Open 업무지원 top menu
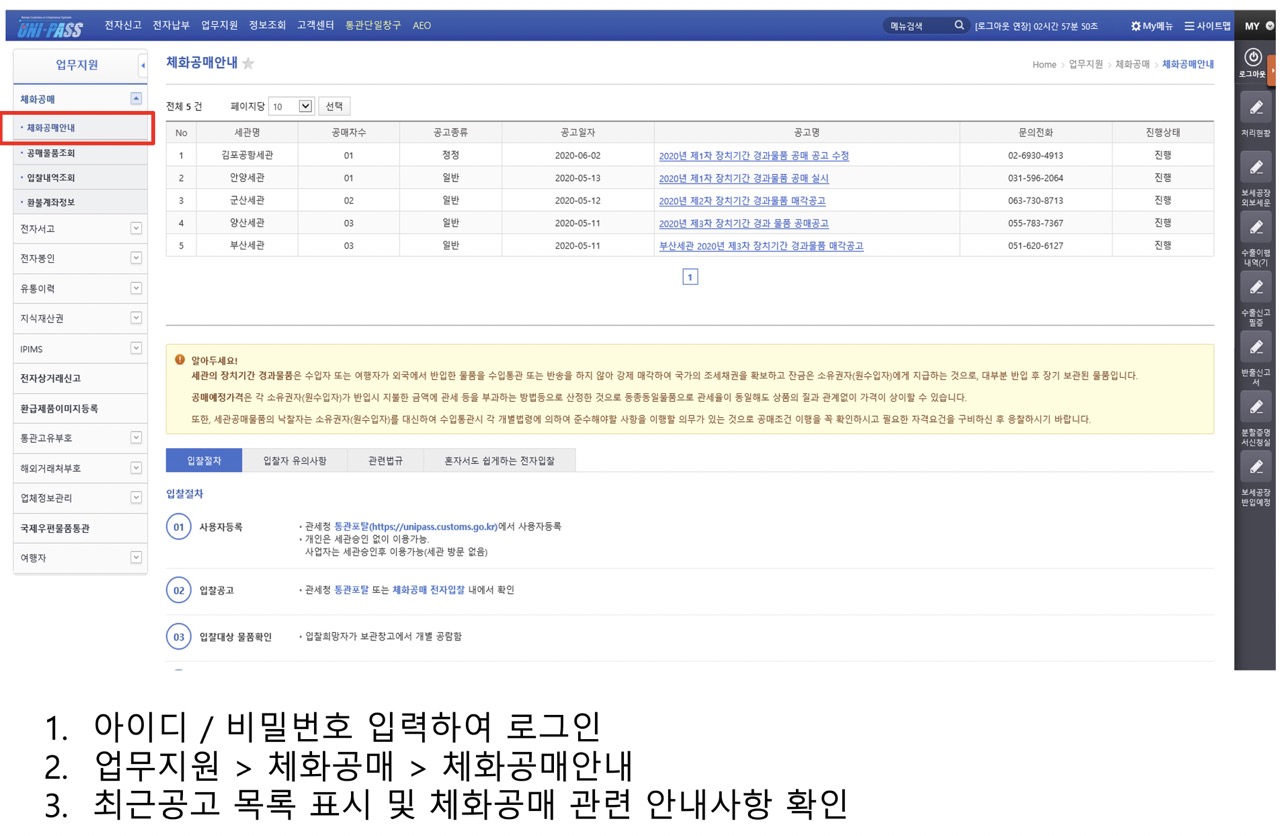 click(x=219, y=26)
